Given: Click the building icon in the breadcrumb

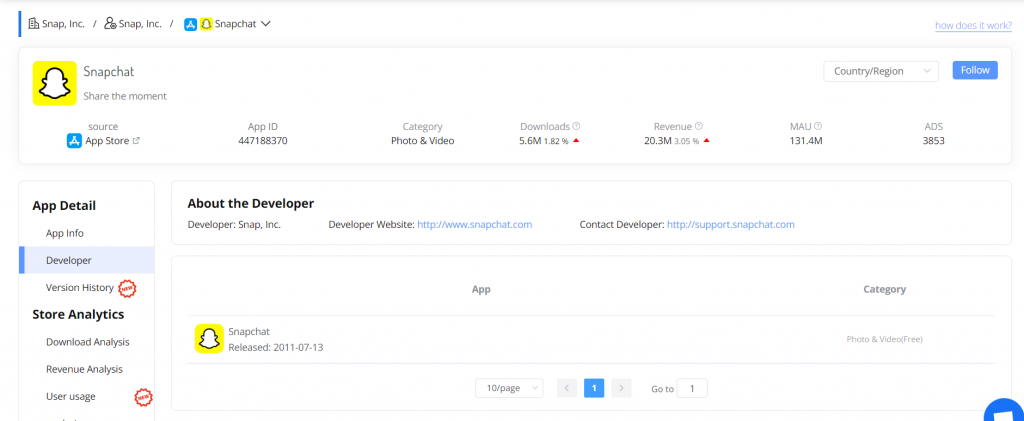Looking at the screenshot, I should 34,23.
